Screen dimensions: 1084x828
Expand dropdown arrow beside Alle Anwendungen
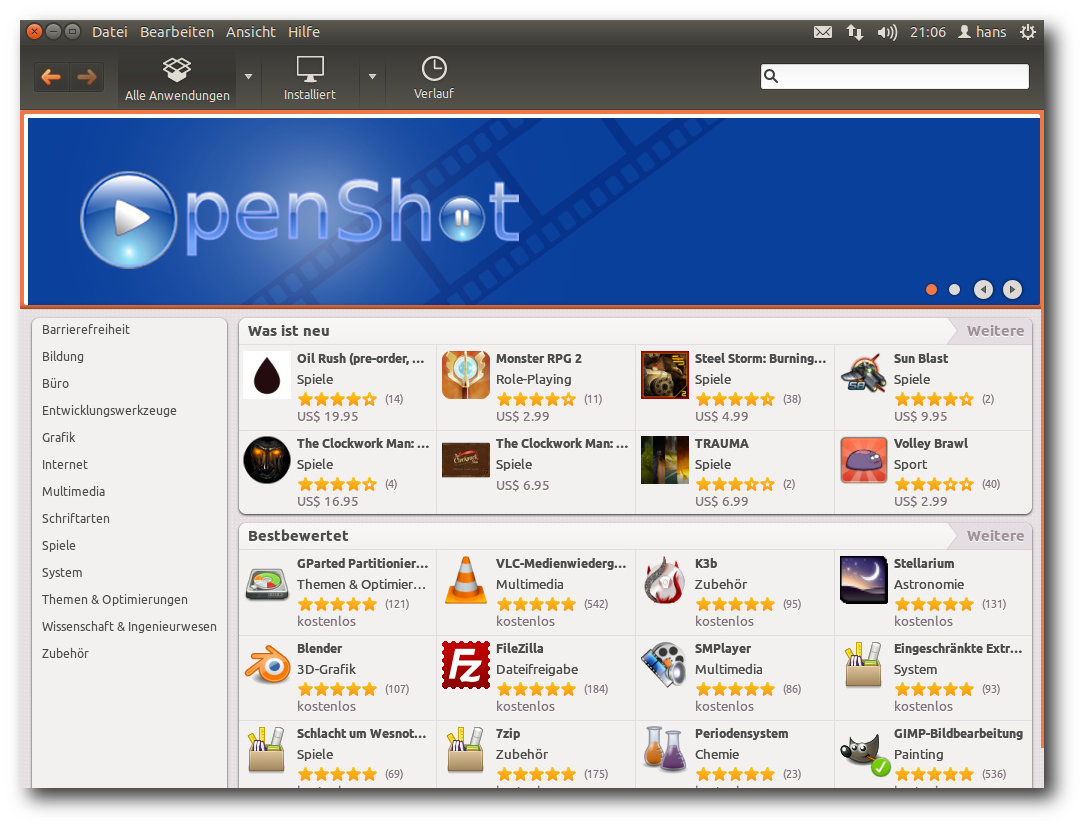248,77
